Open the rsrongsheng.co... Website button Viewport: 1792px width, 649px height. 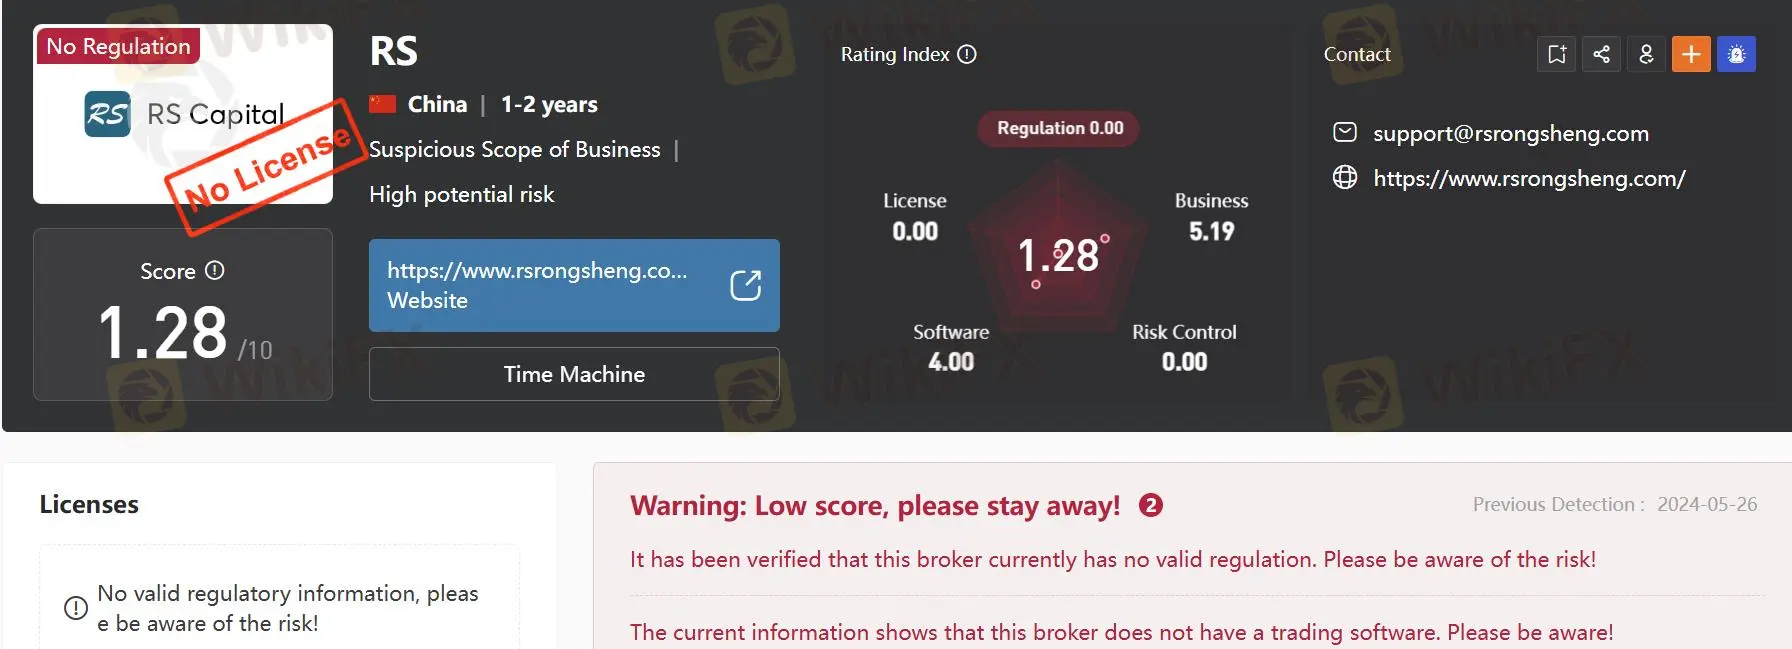[x=574, y=285]
